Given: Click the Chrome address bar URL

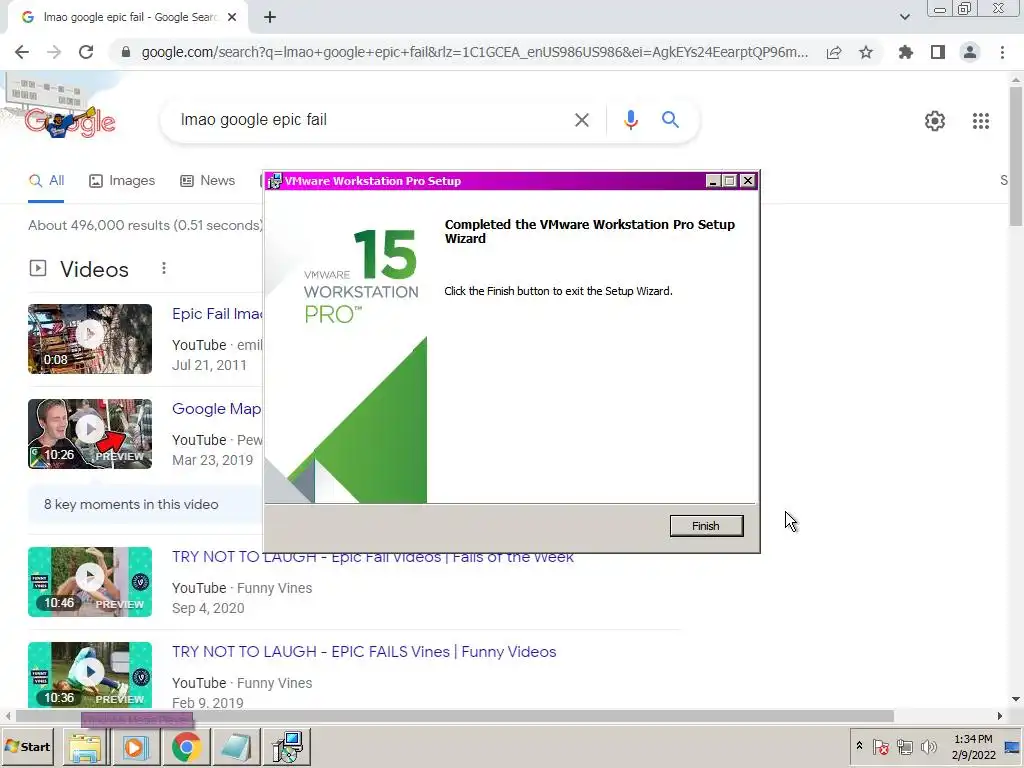Looking at the screenshot, I should coord(475,52).
